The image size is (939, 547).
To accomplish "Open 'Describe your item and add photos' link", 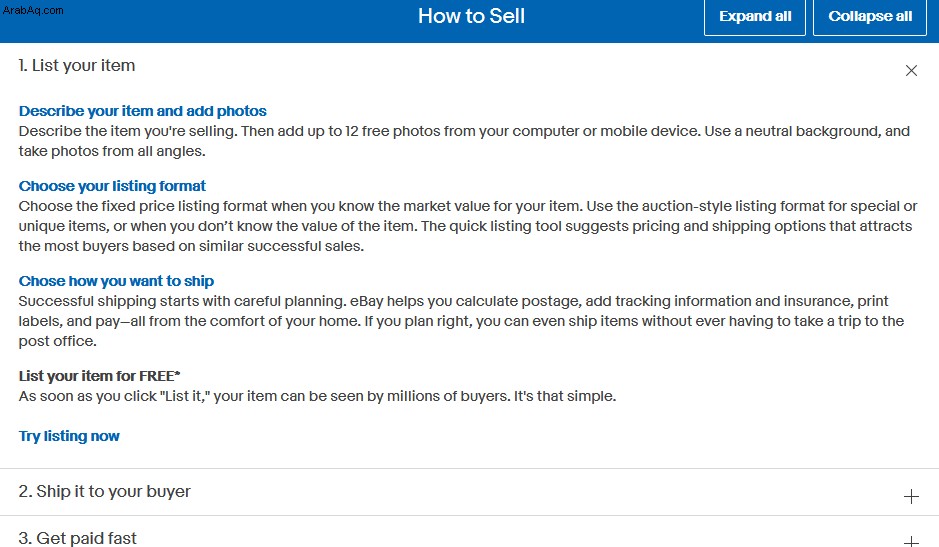I will 143,111.
